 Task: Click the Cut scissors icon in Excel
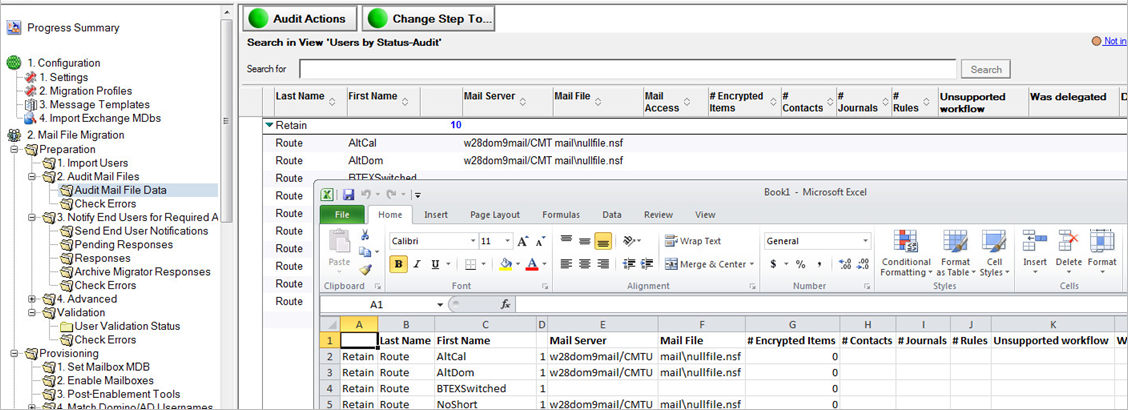365,234
